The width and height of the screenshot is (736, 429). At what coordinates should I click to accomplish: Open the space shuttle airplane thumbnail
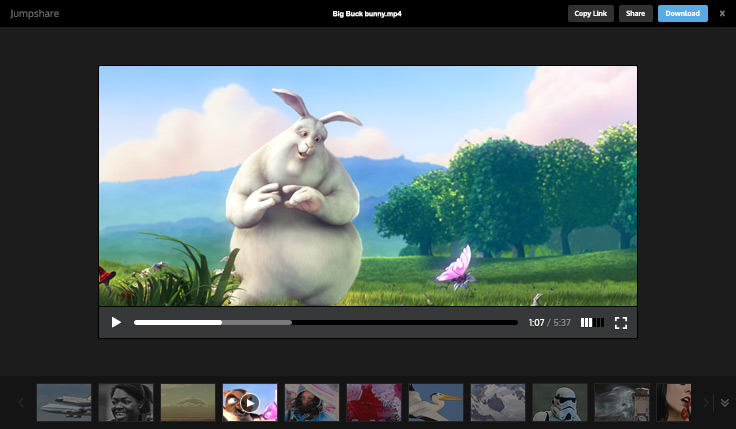(64, 402)
